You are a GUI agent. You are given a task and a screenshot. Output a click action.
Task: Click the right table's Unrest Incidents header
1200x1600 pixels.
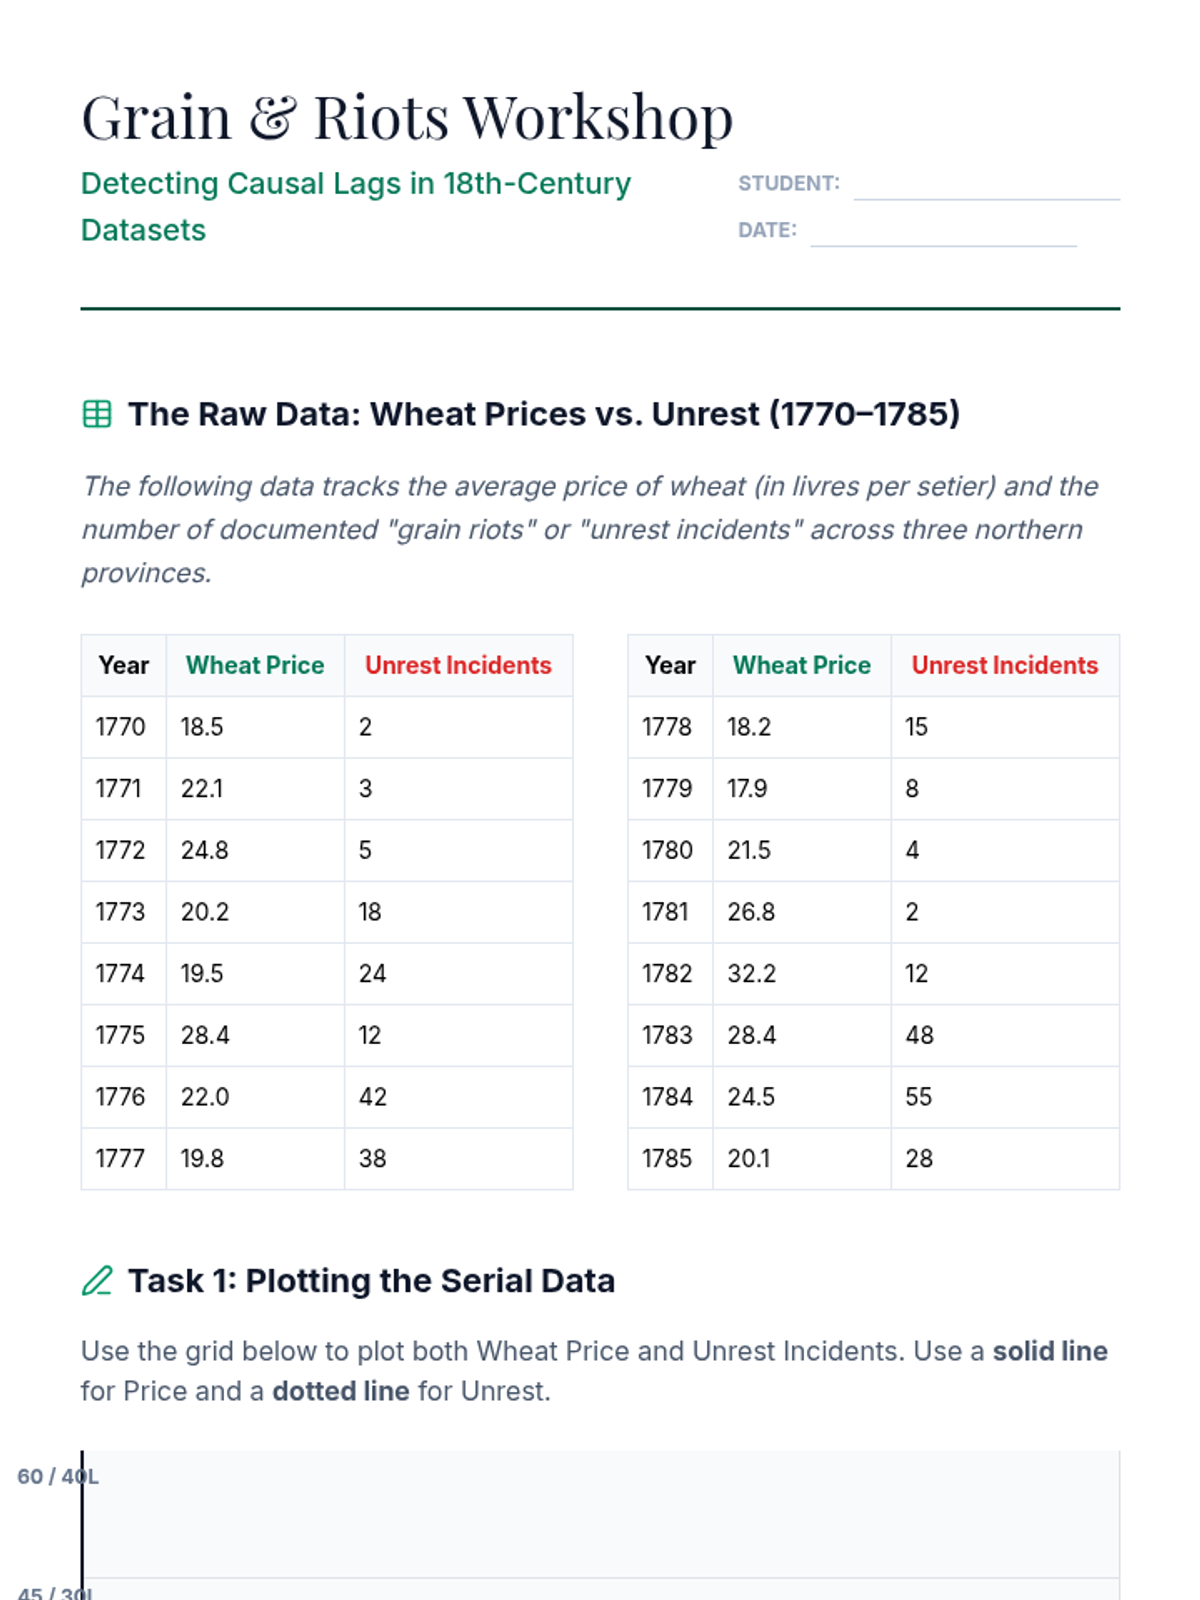coord(1004,666)
